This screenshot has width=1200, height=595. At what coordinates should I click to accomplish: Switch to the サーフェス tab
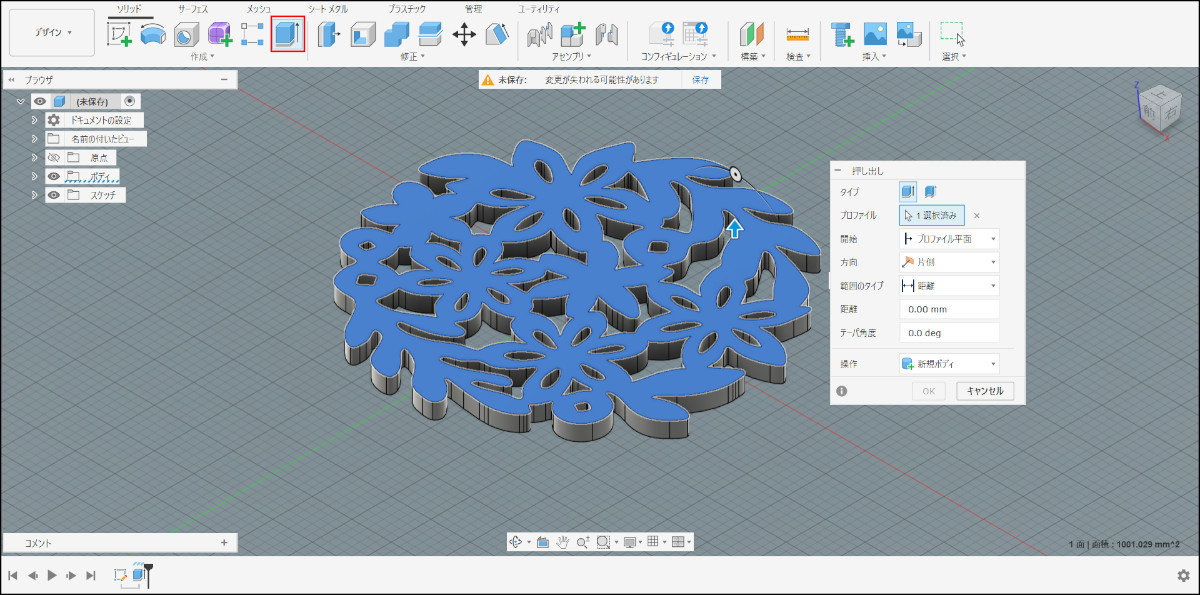coord(193,9)
